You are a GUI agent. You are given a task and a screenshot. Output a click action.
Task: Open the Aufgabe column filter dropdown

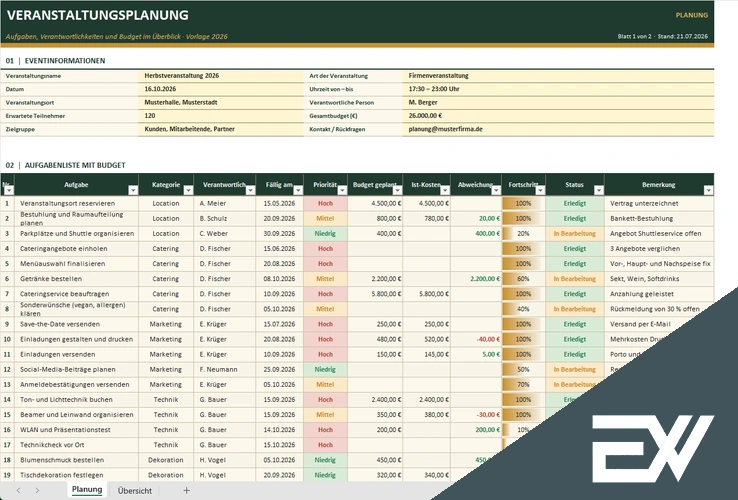[133, 190]
